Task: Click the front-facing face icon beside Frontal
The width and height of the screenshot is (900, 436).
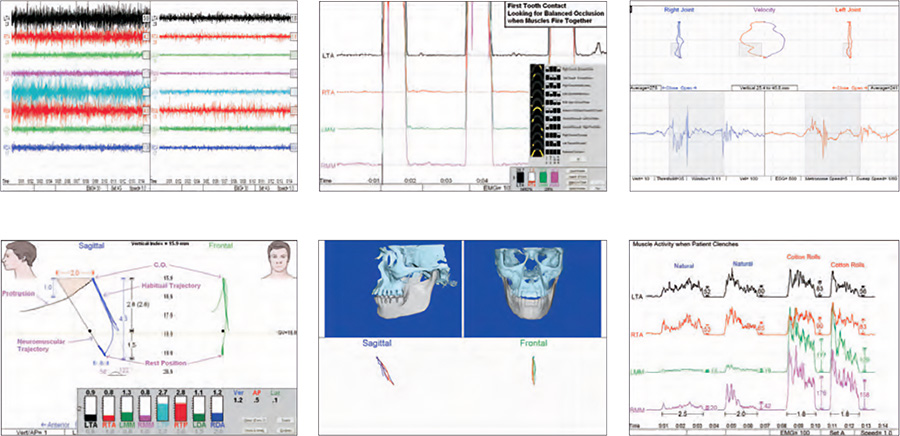Action: (280, 260)
